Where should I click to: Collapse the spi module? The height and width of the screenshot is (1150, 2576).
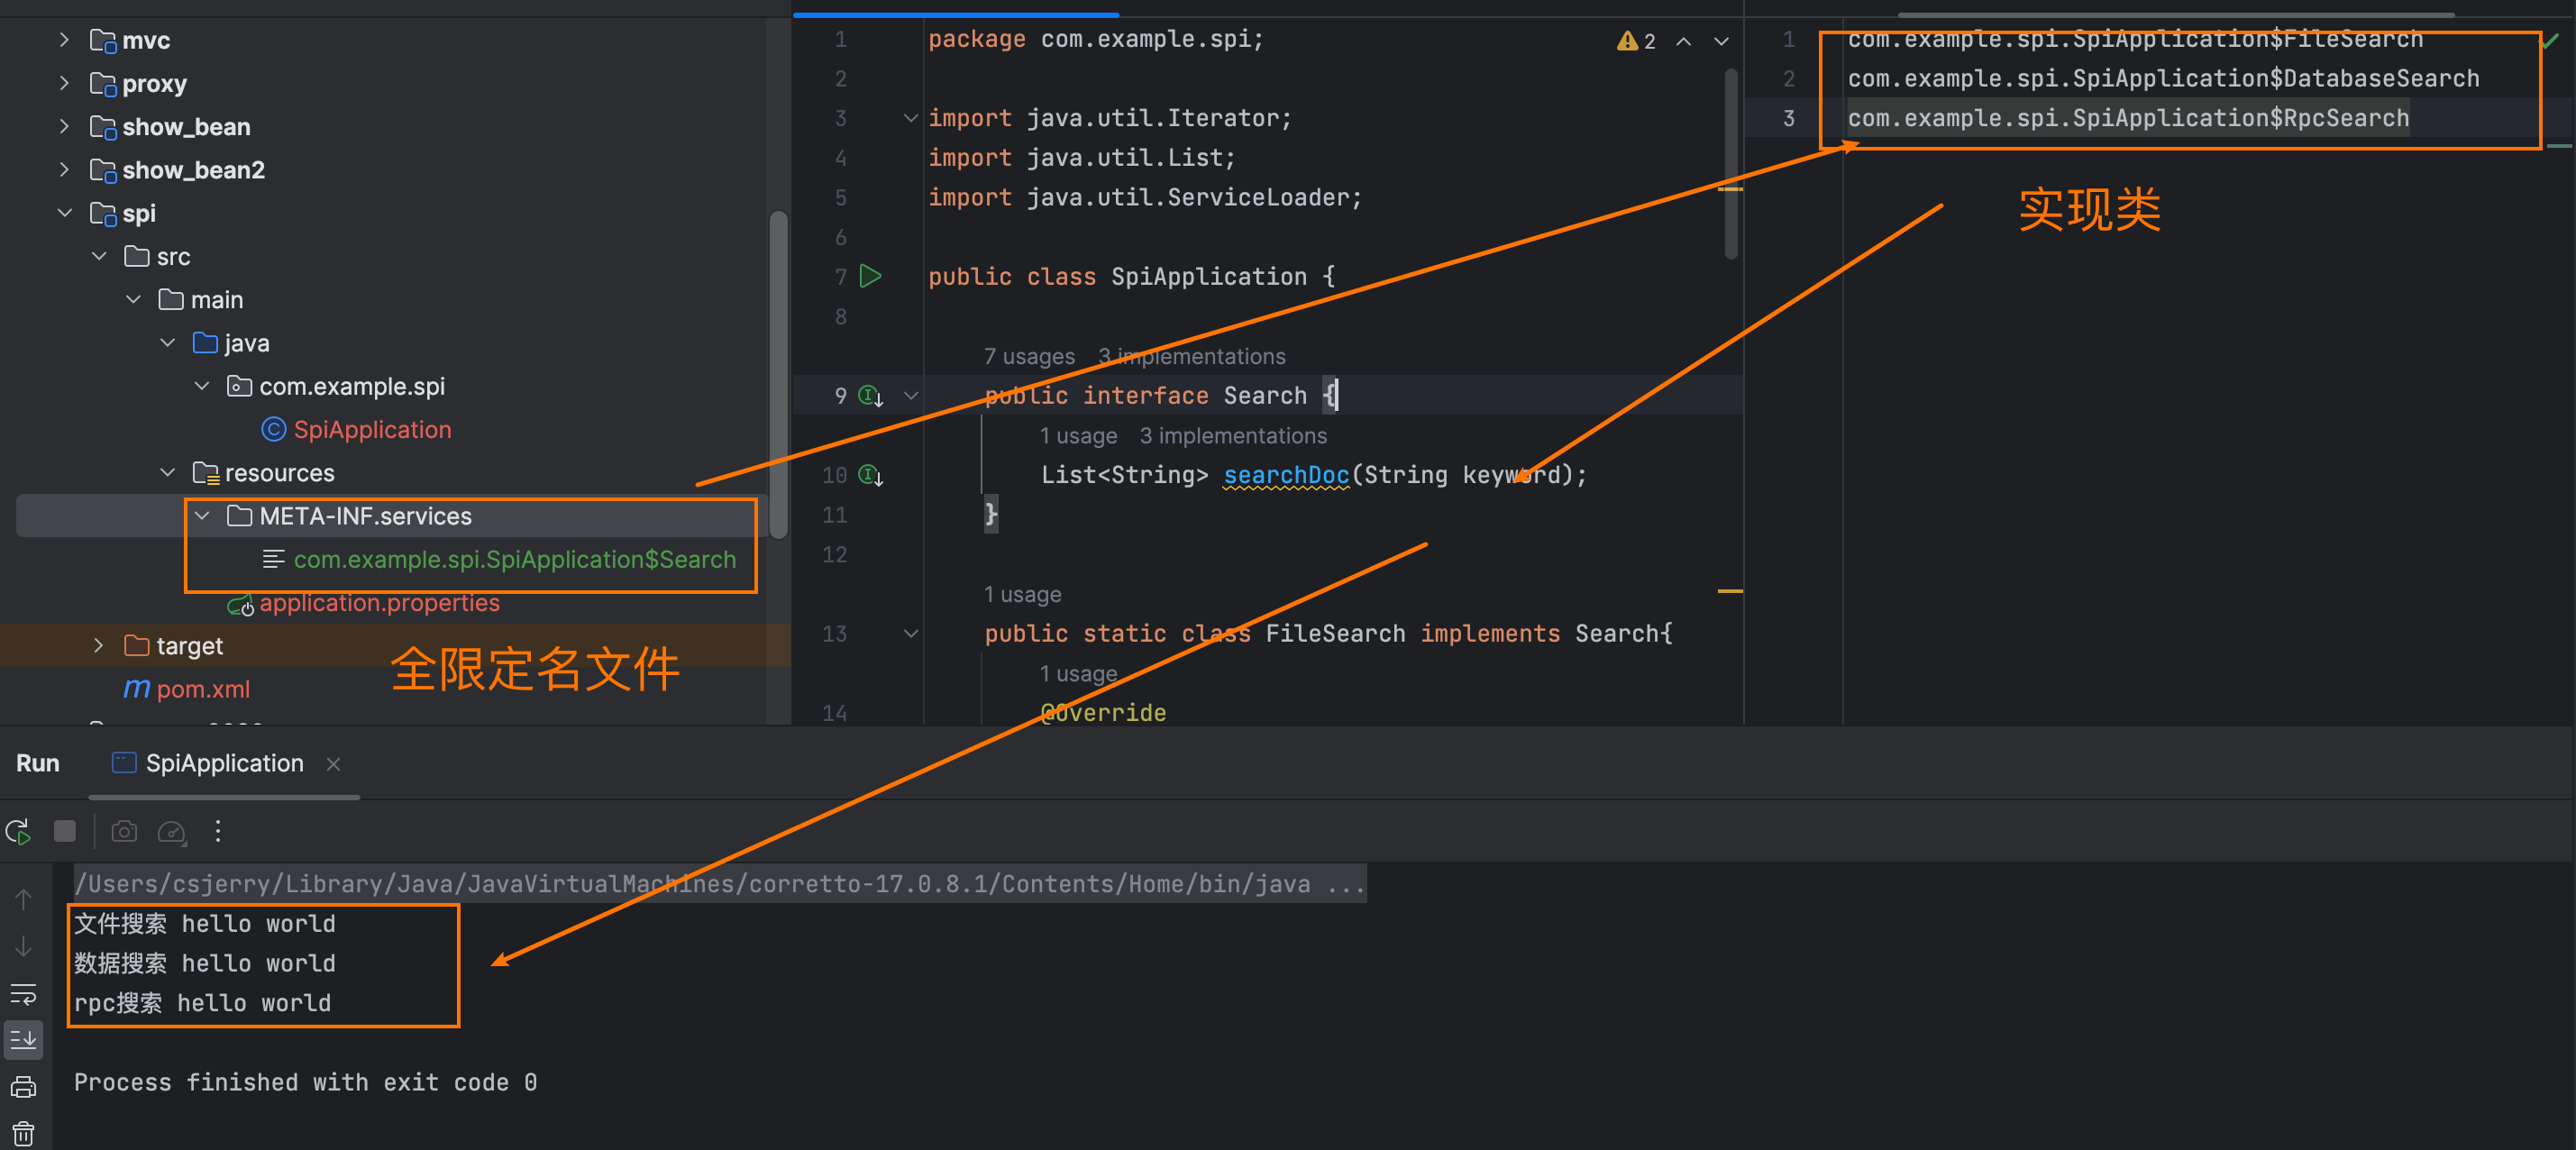64,213
